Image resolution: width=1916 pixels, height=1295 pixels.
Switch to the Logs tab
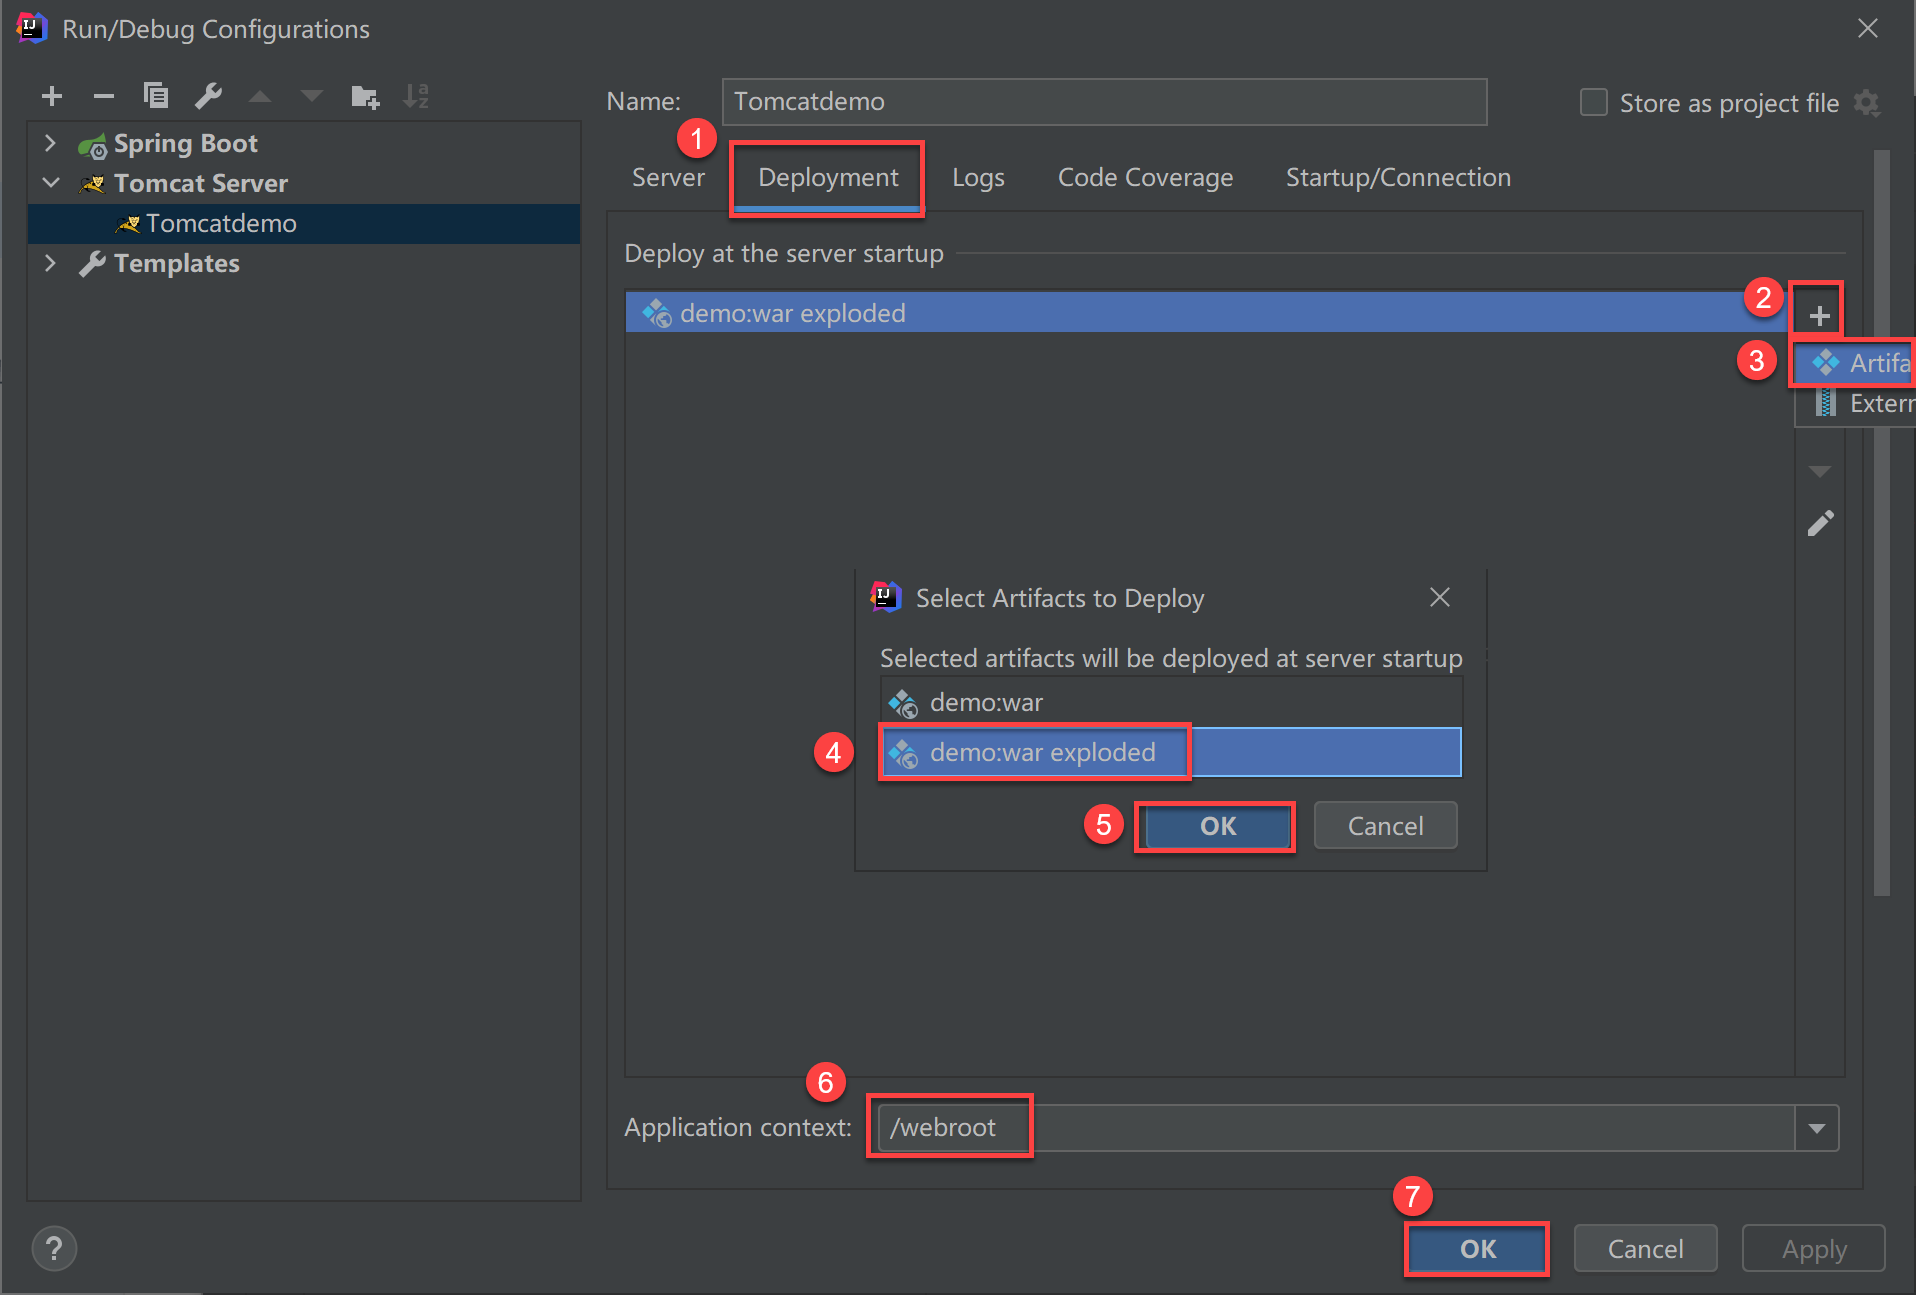(978, 177)
